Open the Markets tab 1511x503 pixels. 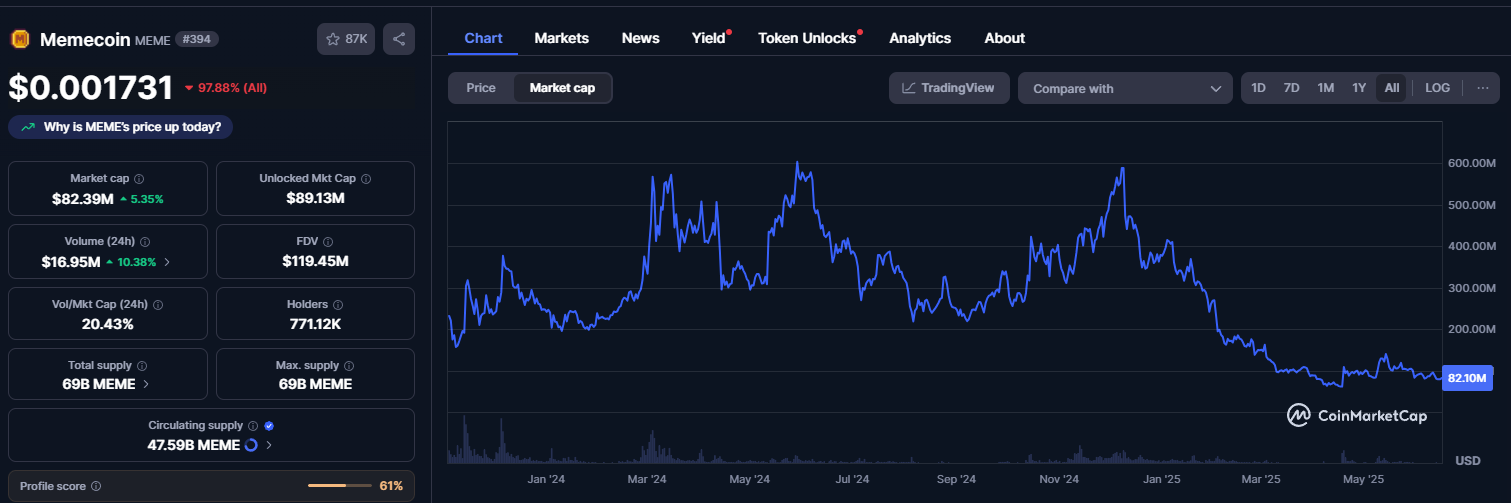click(561, 38)
